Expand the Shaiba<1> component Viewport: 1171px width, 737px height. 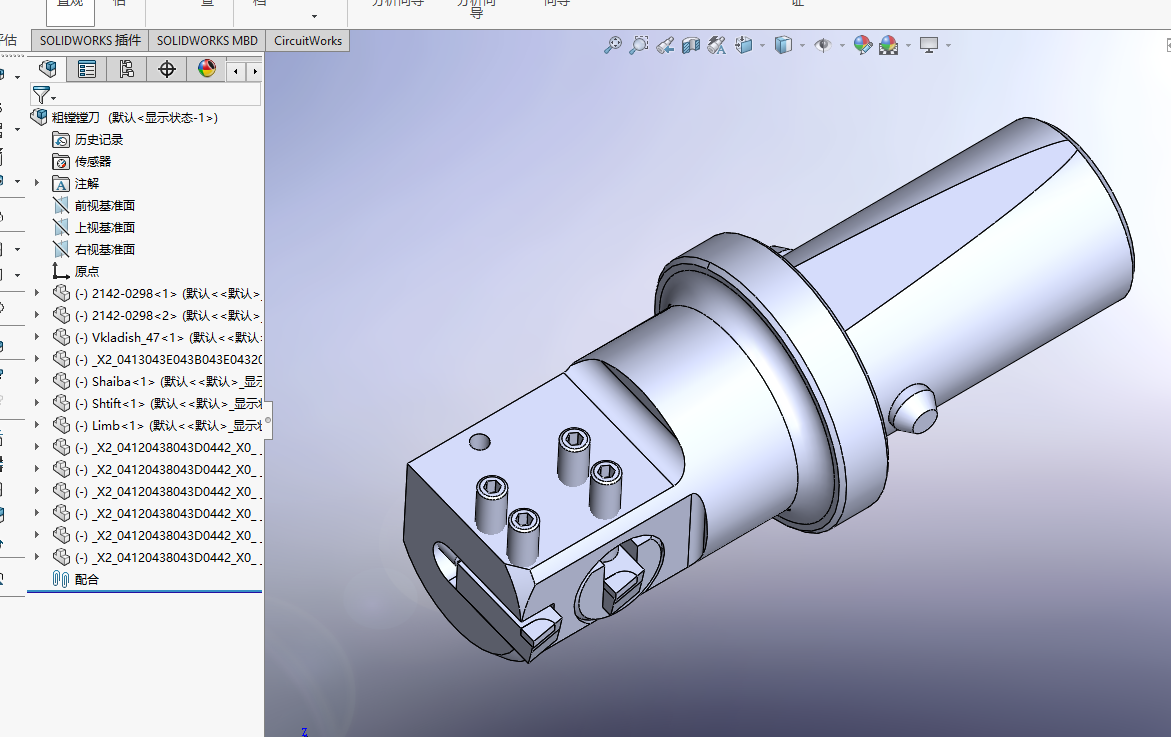[37, 381]
